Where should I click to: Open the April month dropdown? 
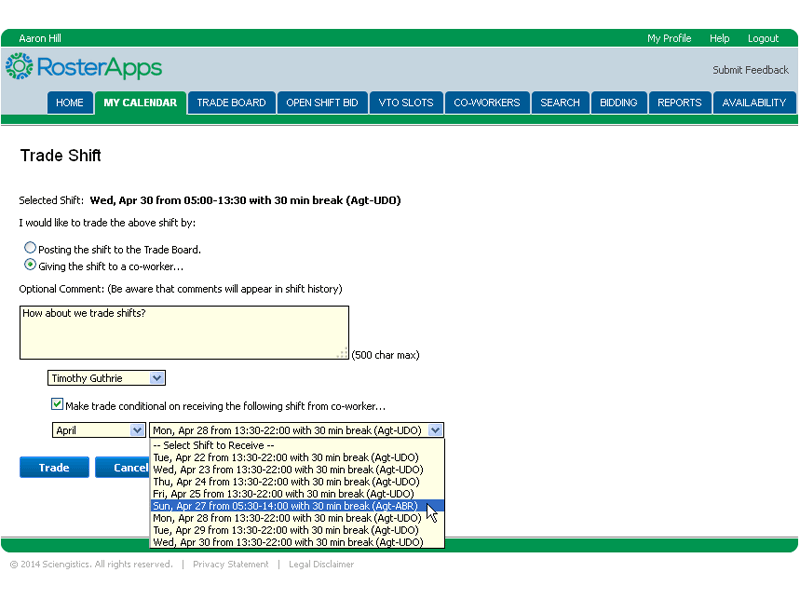point(98,430)
